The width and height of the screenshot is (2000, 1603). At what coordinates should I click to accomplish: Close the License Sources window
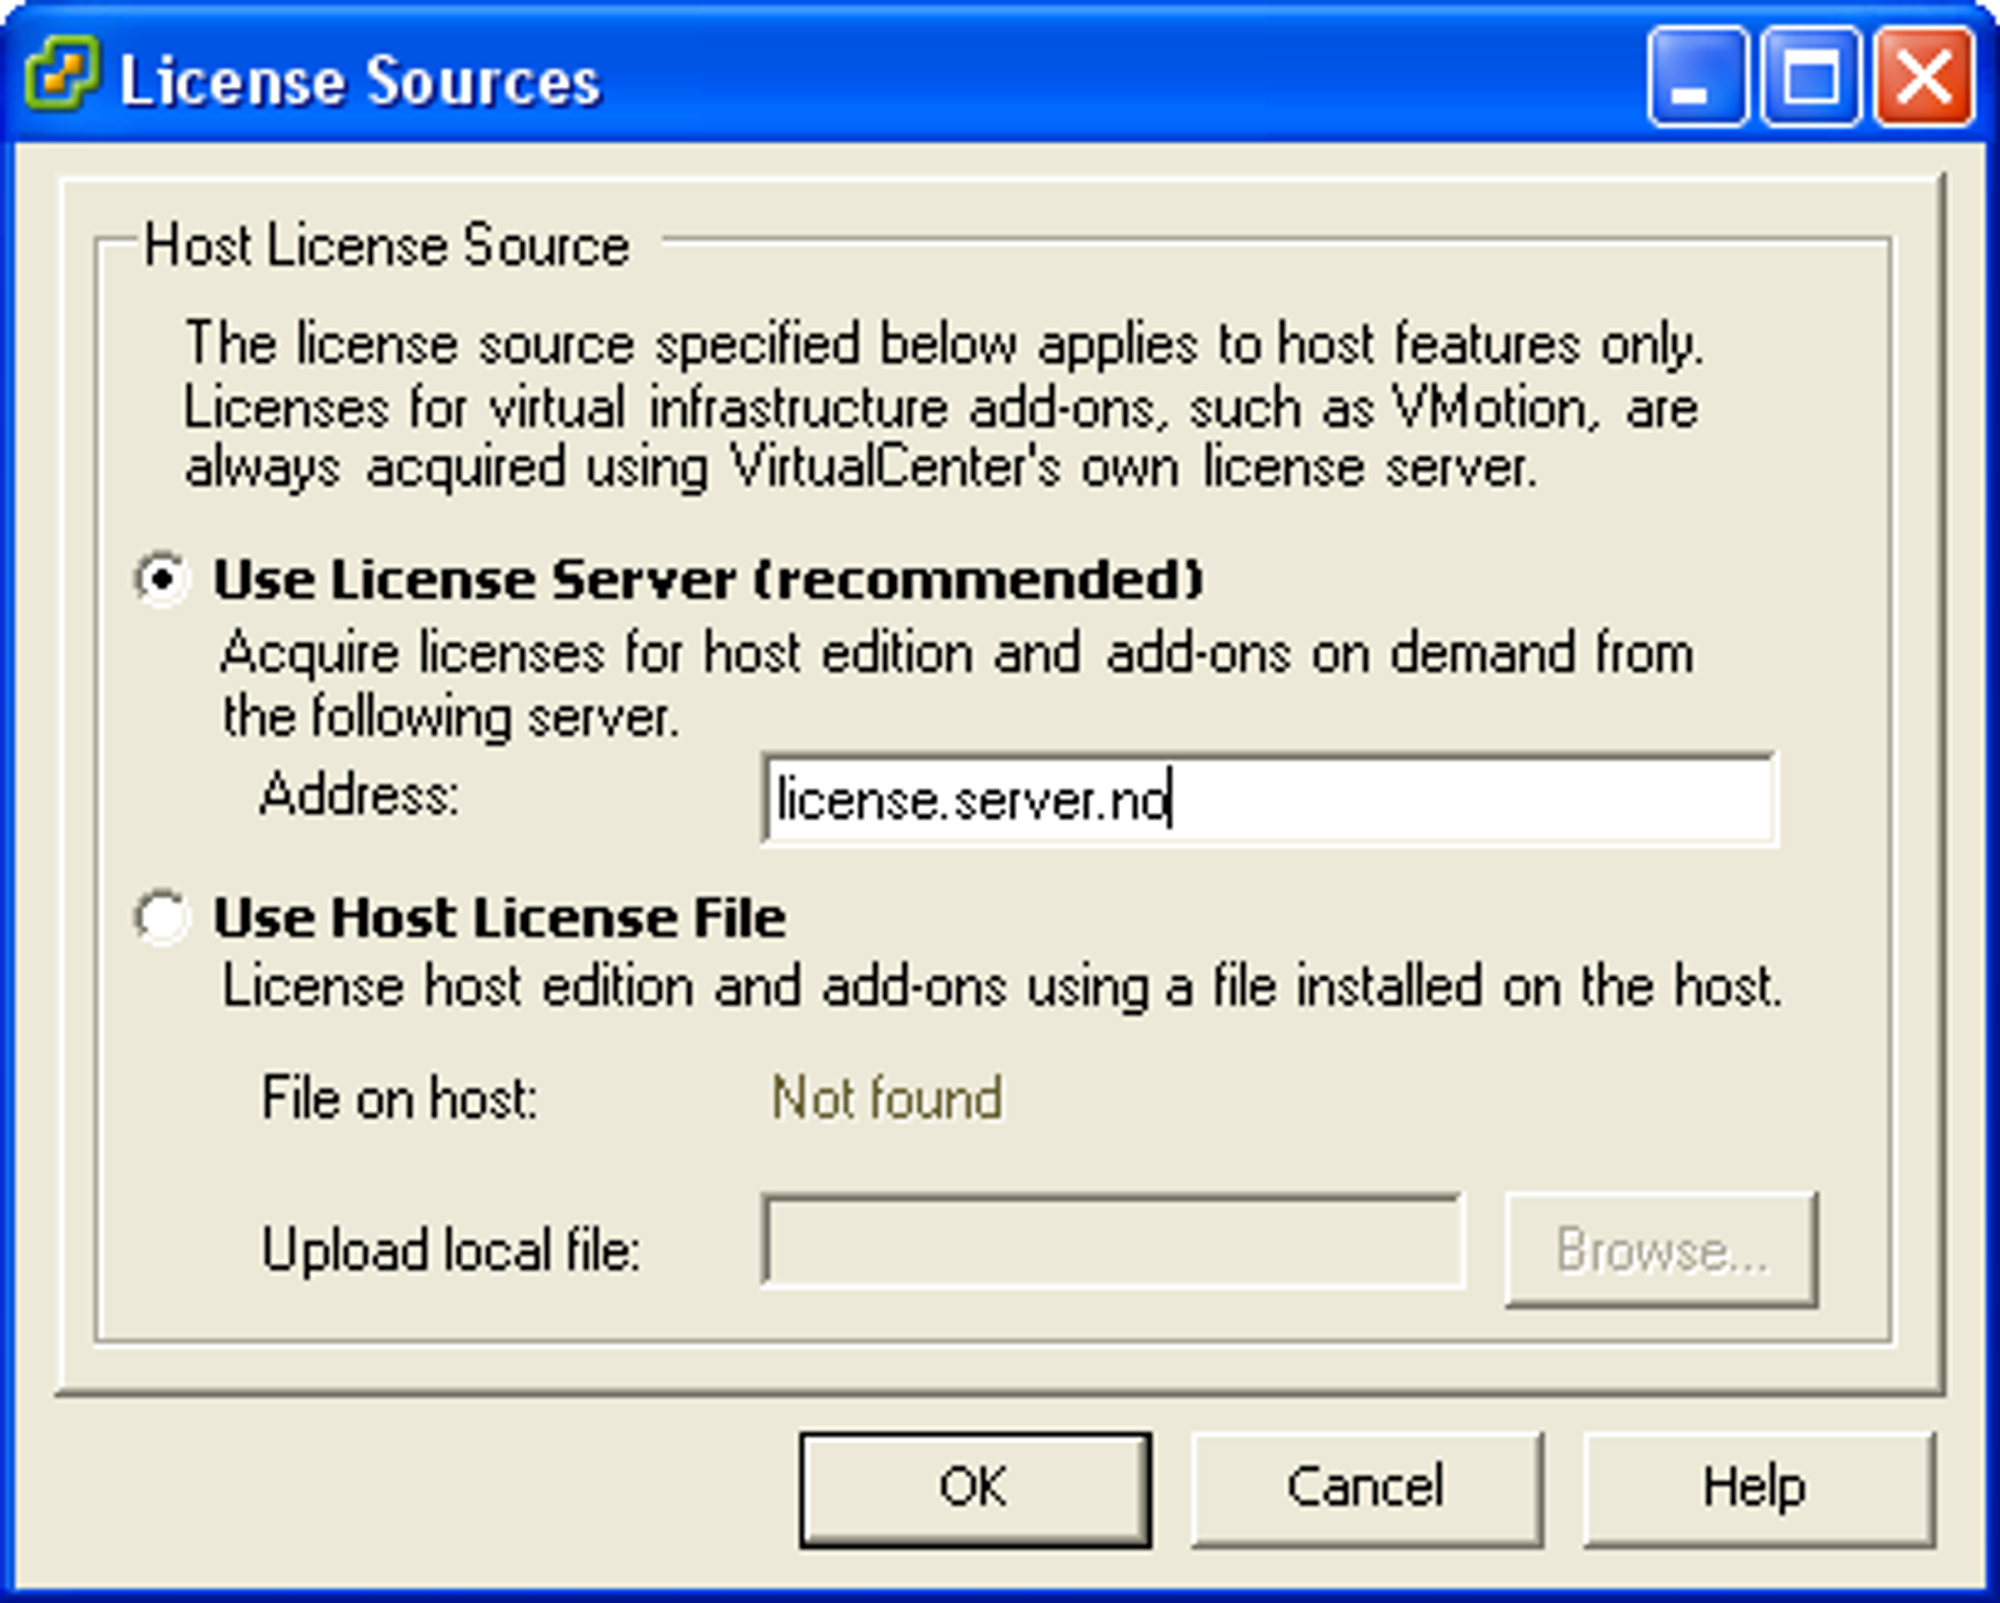(x=1923, y=77)
